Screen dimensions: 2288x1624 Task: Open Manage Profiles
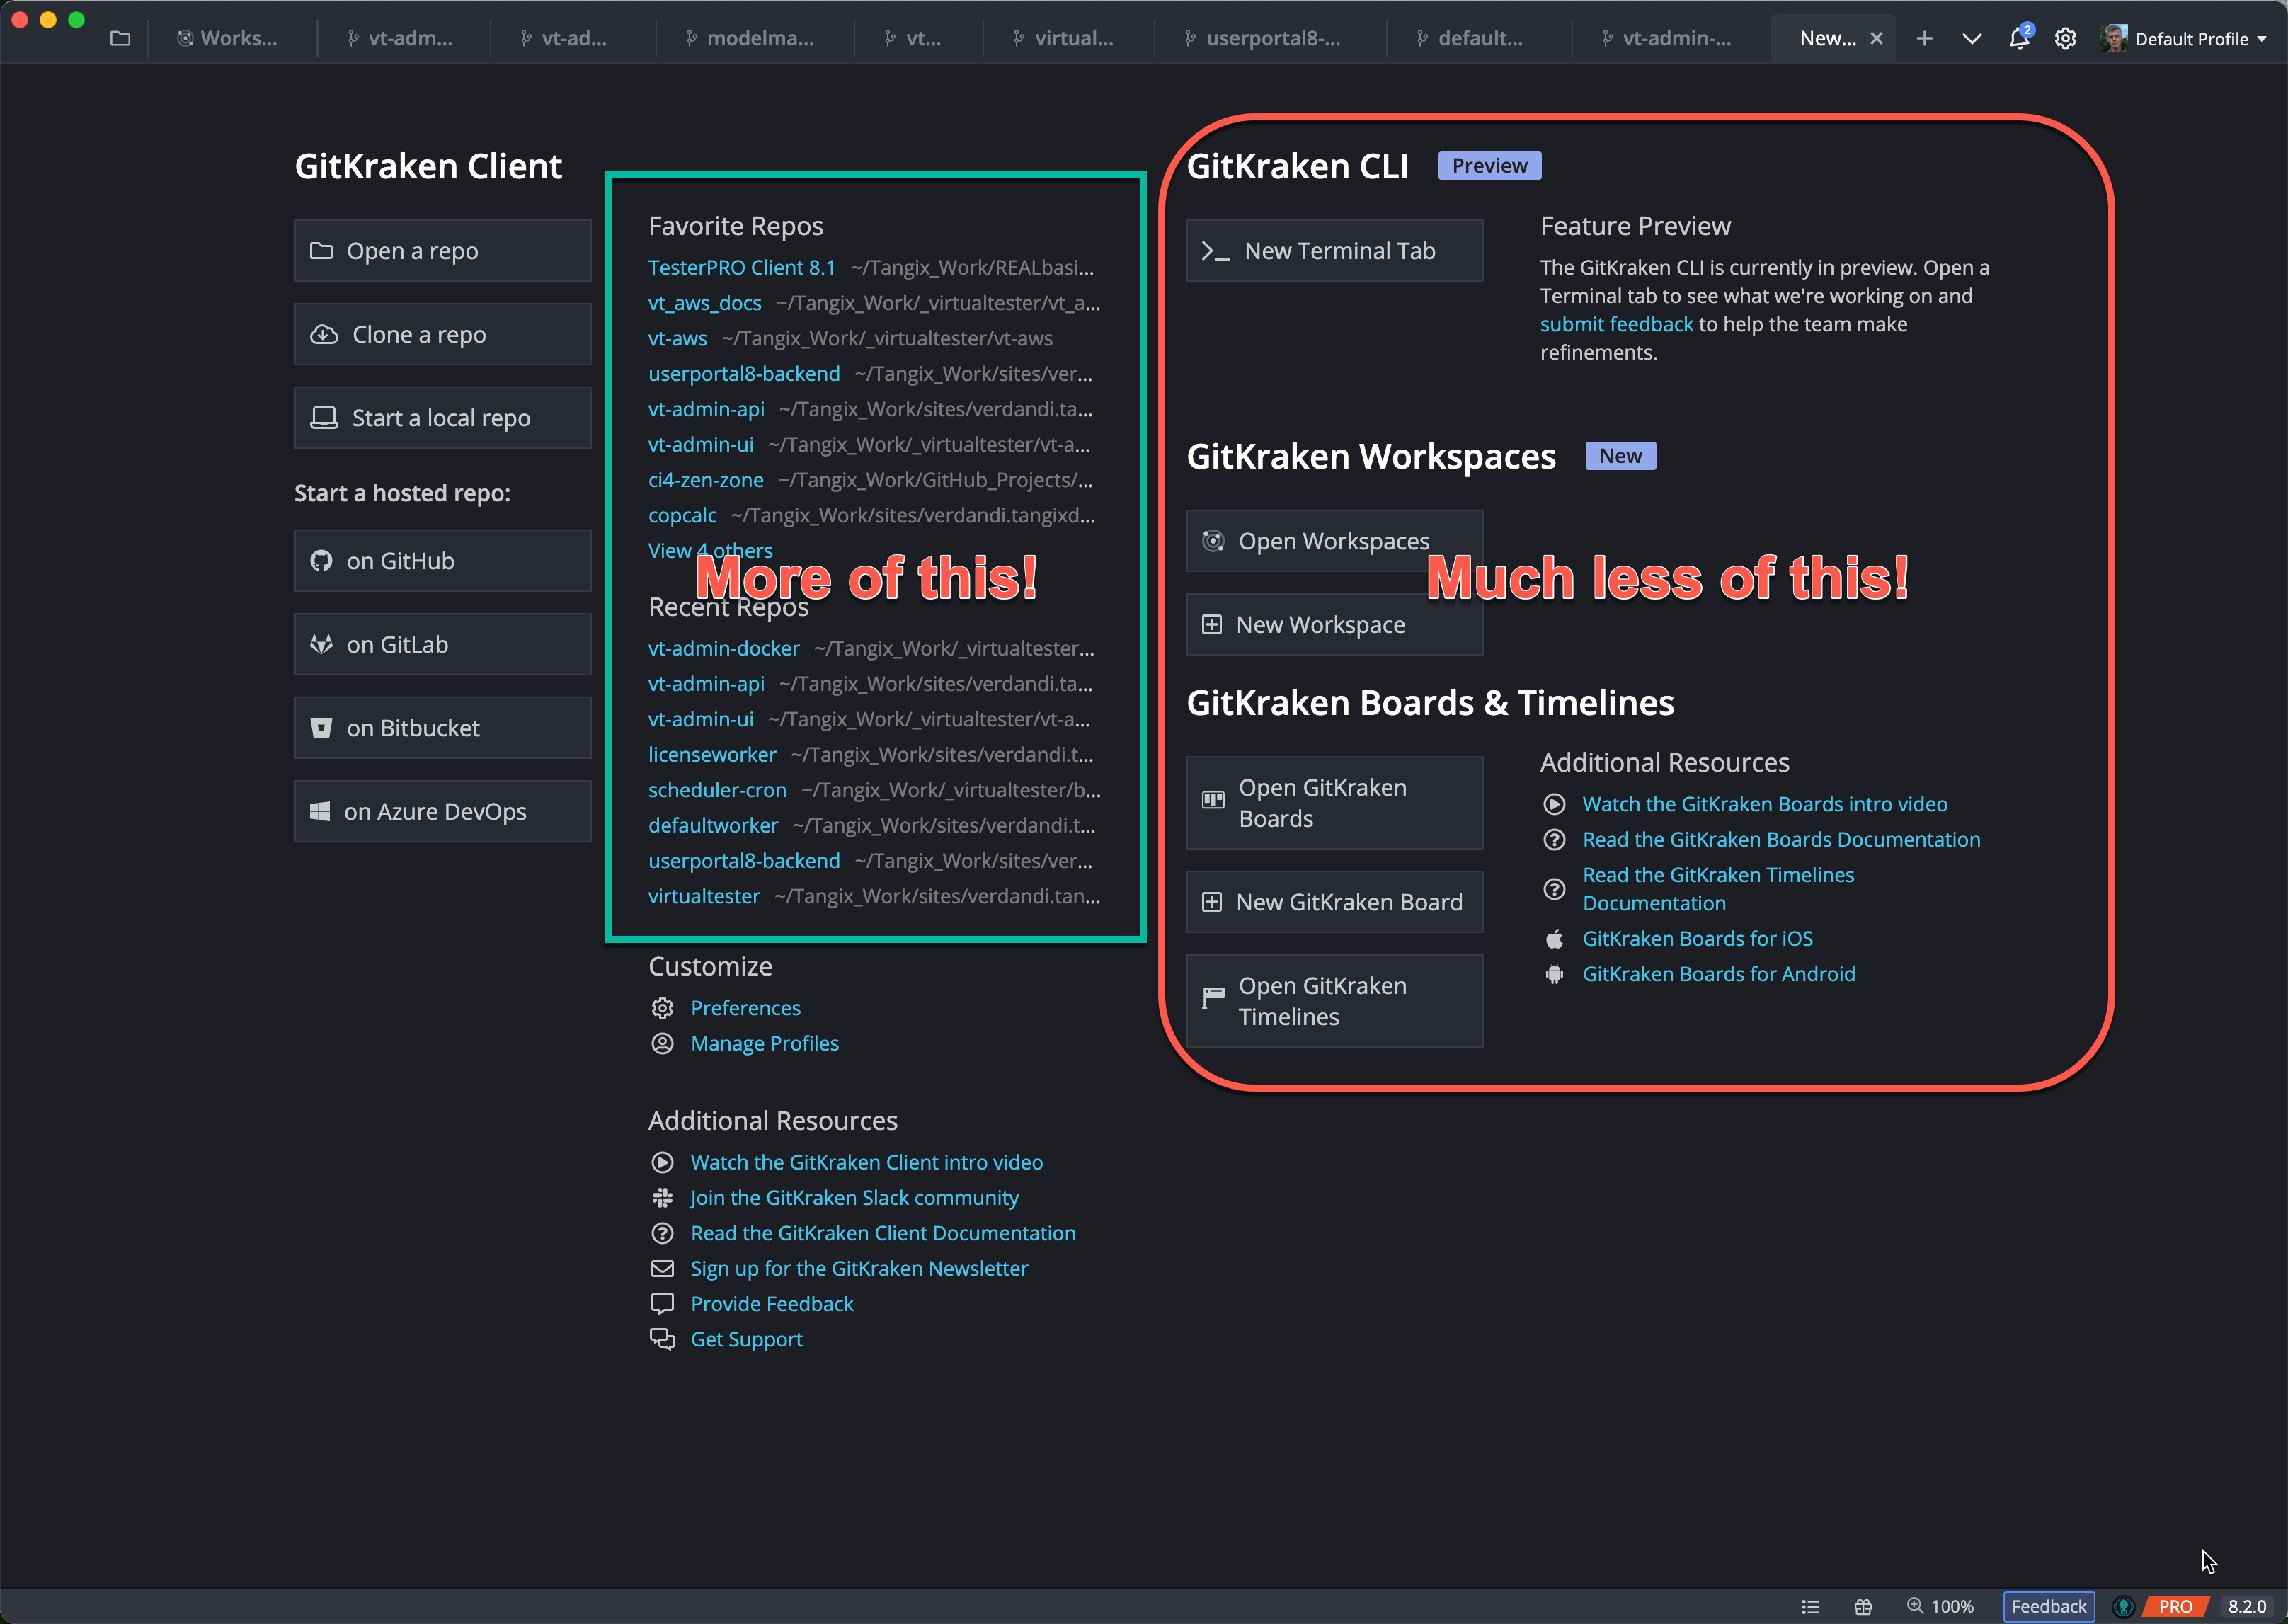tap(764, 1044)
